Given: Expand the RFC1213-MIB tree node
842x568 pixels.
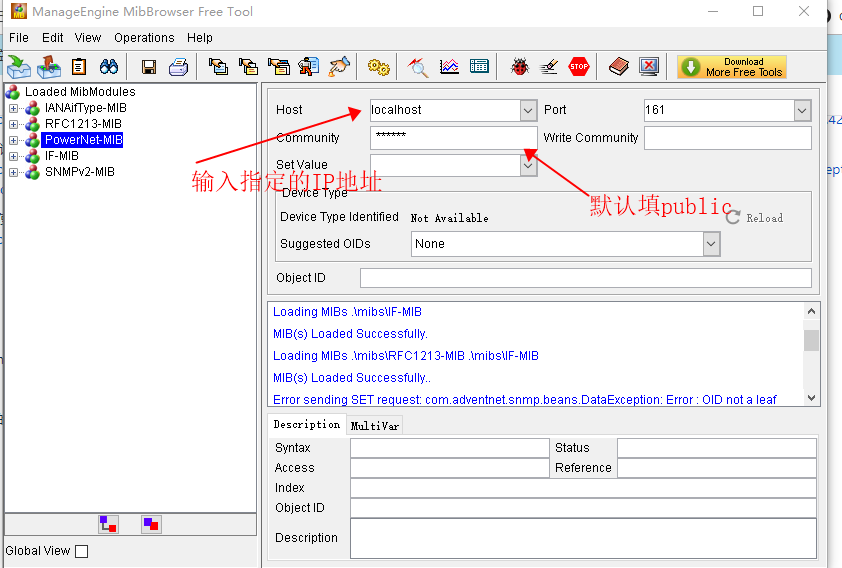Looking at the screenshot, I should pyautogui.click(x=13, y=125).
